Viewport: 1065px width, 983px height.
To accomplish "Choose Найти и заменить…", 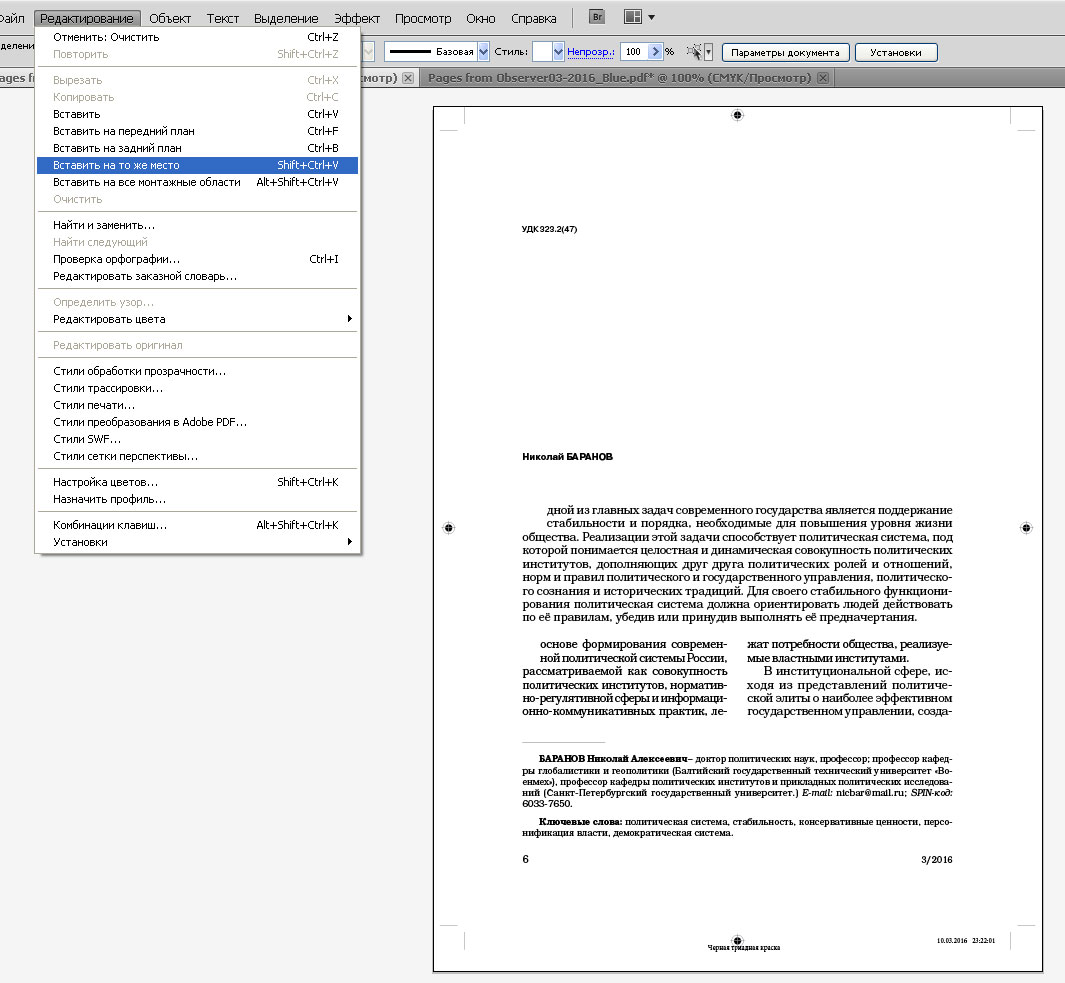I will (197, 225).
